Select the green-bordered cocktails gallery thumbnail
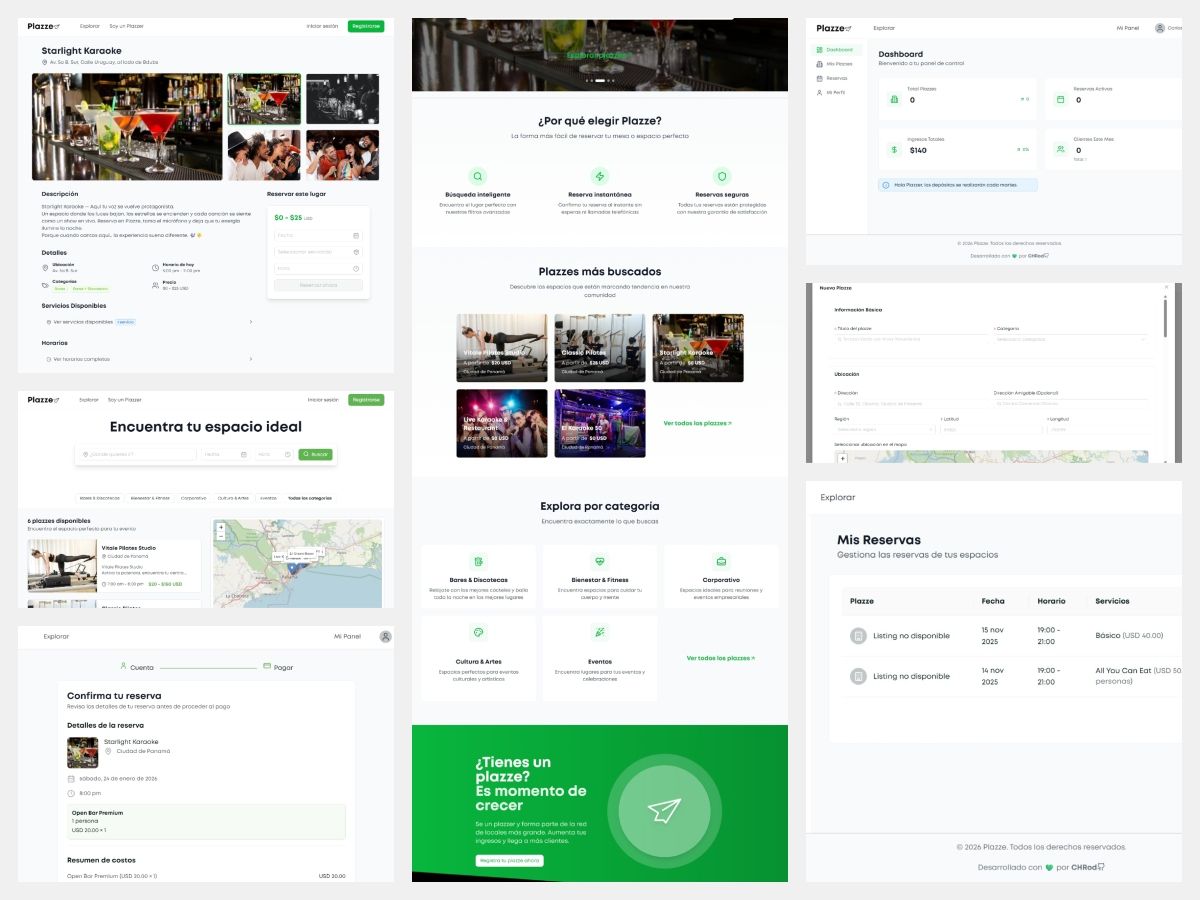 (x=264, y=98)
